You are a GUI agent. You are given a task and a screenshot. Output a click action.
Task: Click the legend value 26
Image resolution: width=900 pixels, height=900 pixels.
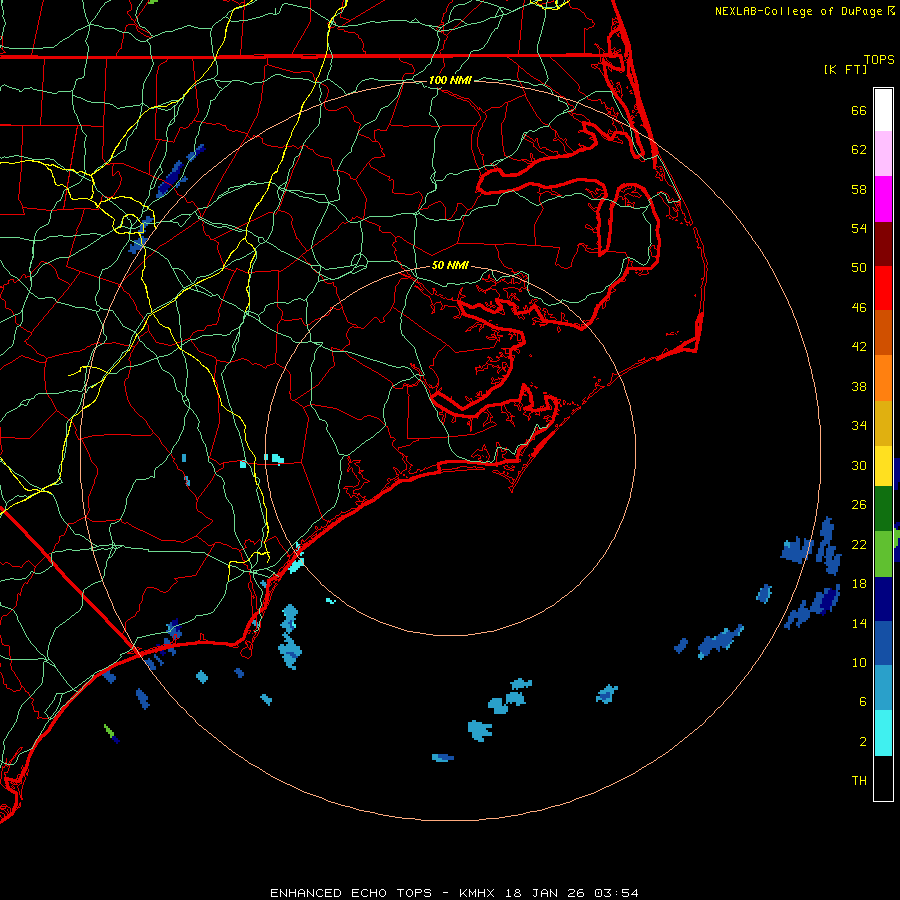coord(859,505)
